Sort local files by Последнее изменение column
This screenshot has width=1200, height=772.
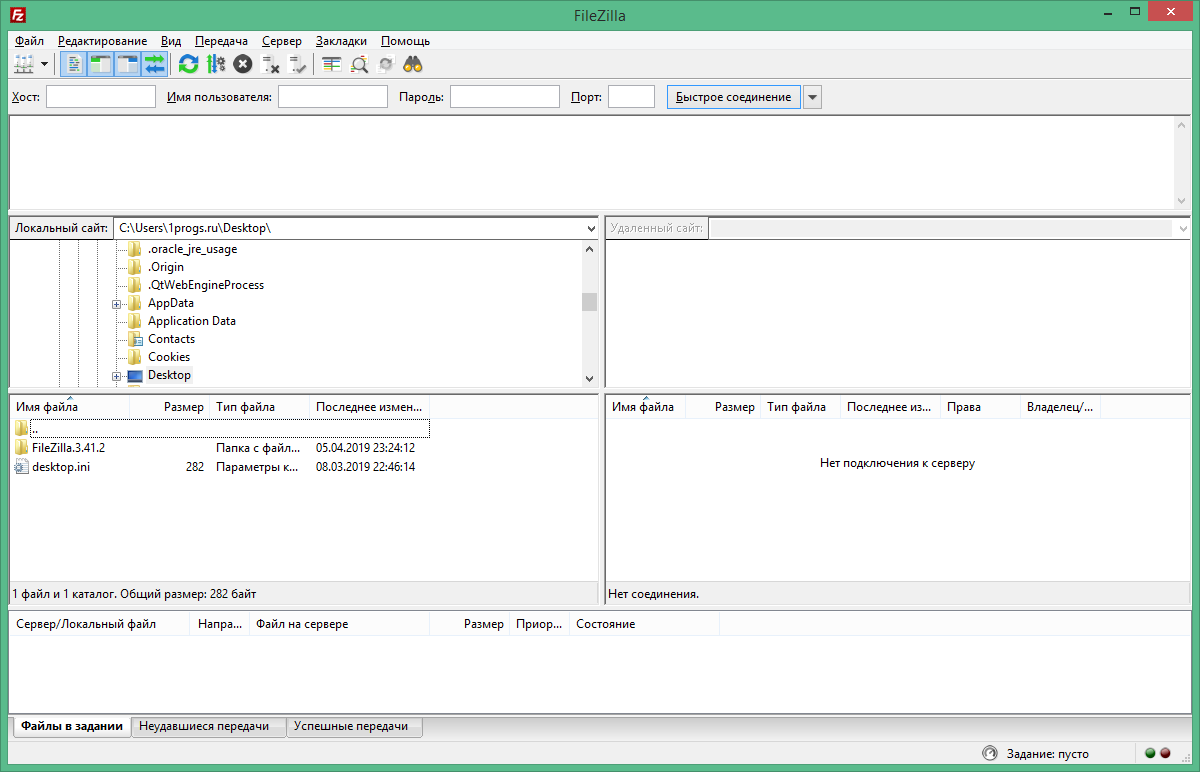370,407
